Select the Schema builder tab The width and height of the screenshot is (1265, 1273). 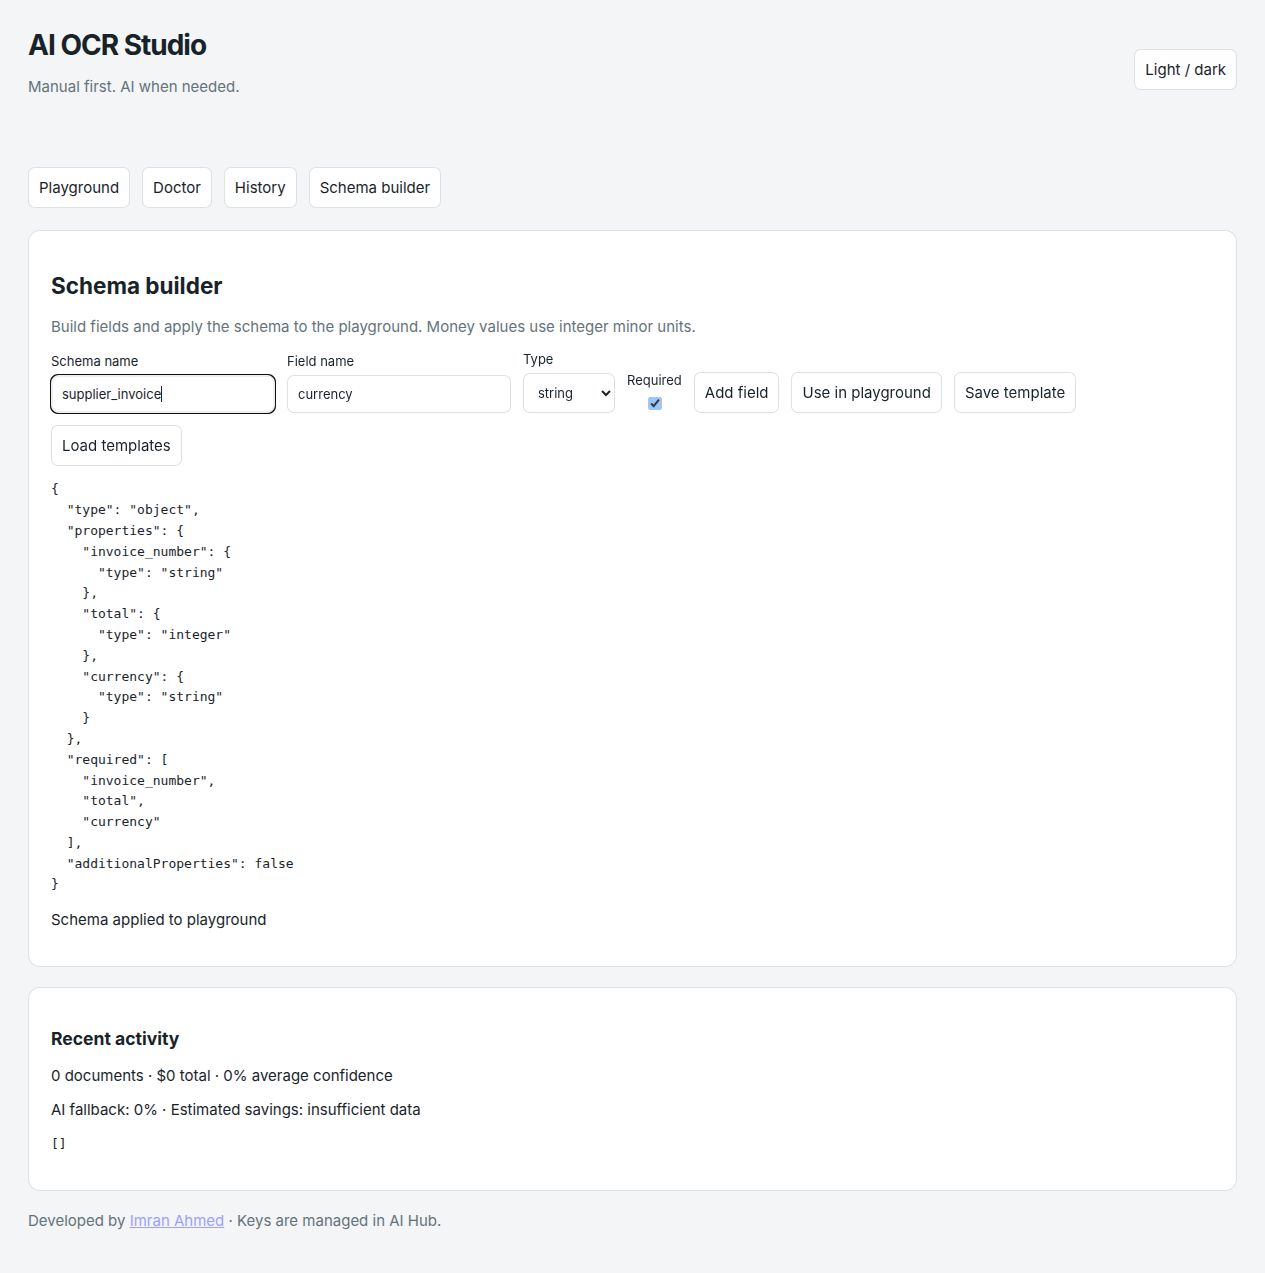point(375,188)
